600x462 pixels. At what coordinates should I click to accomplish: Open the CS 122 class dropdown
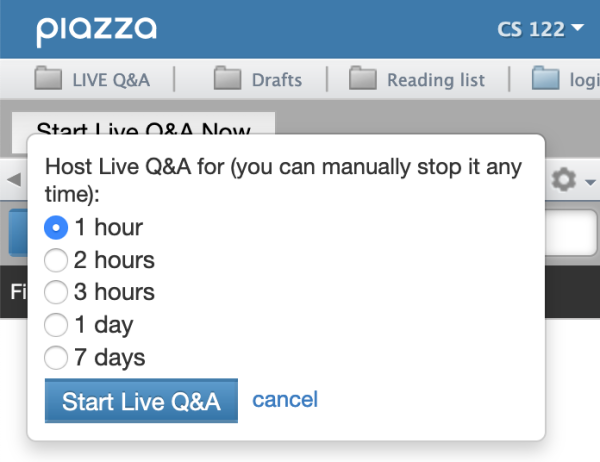point(546,29)
